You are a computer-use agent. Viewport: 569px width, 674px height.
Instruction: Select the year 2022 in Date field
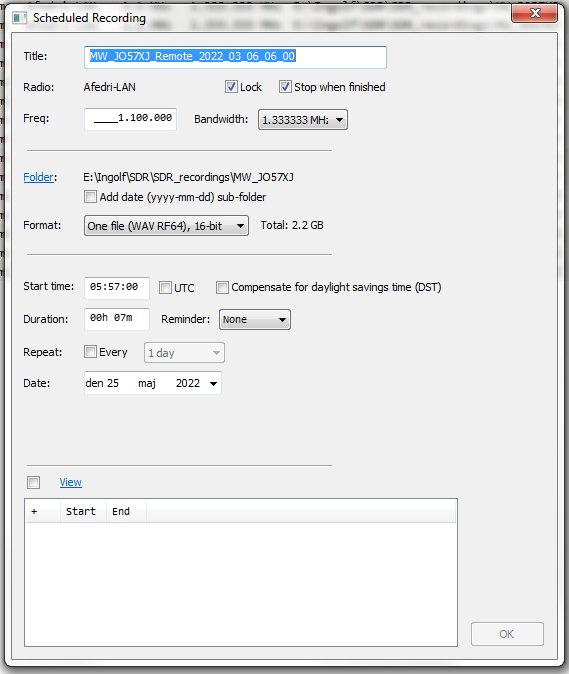pos(188,383)
